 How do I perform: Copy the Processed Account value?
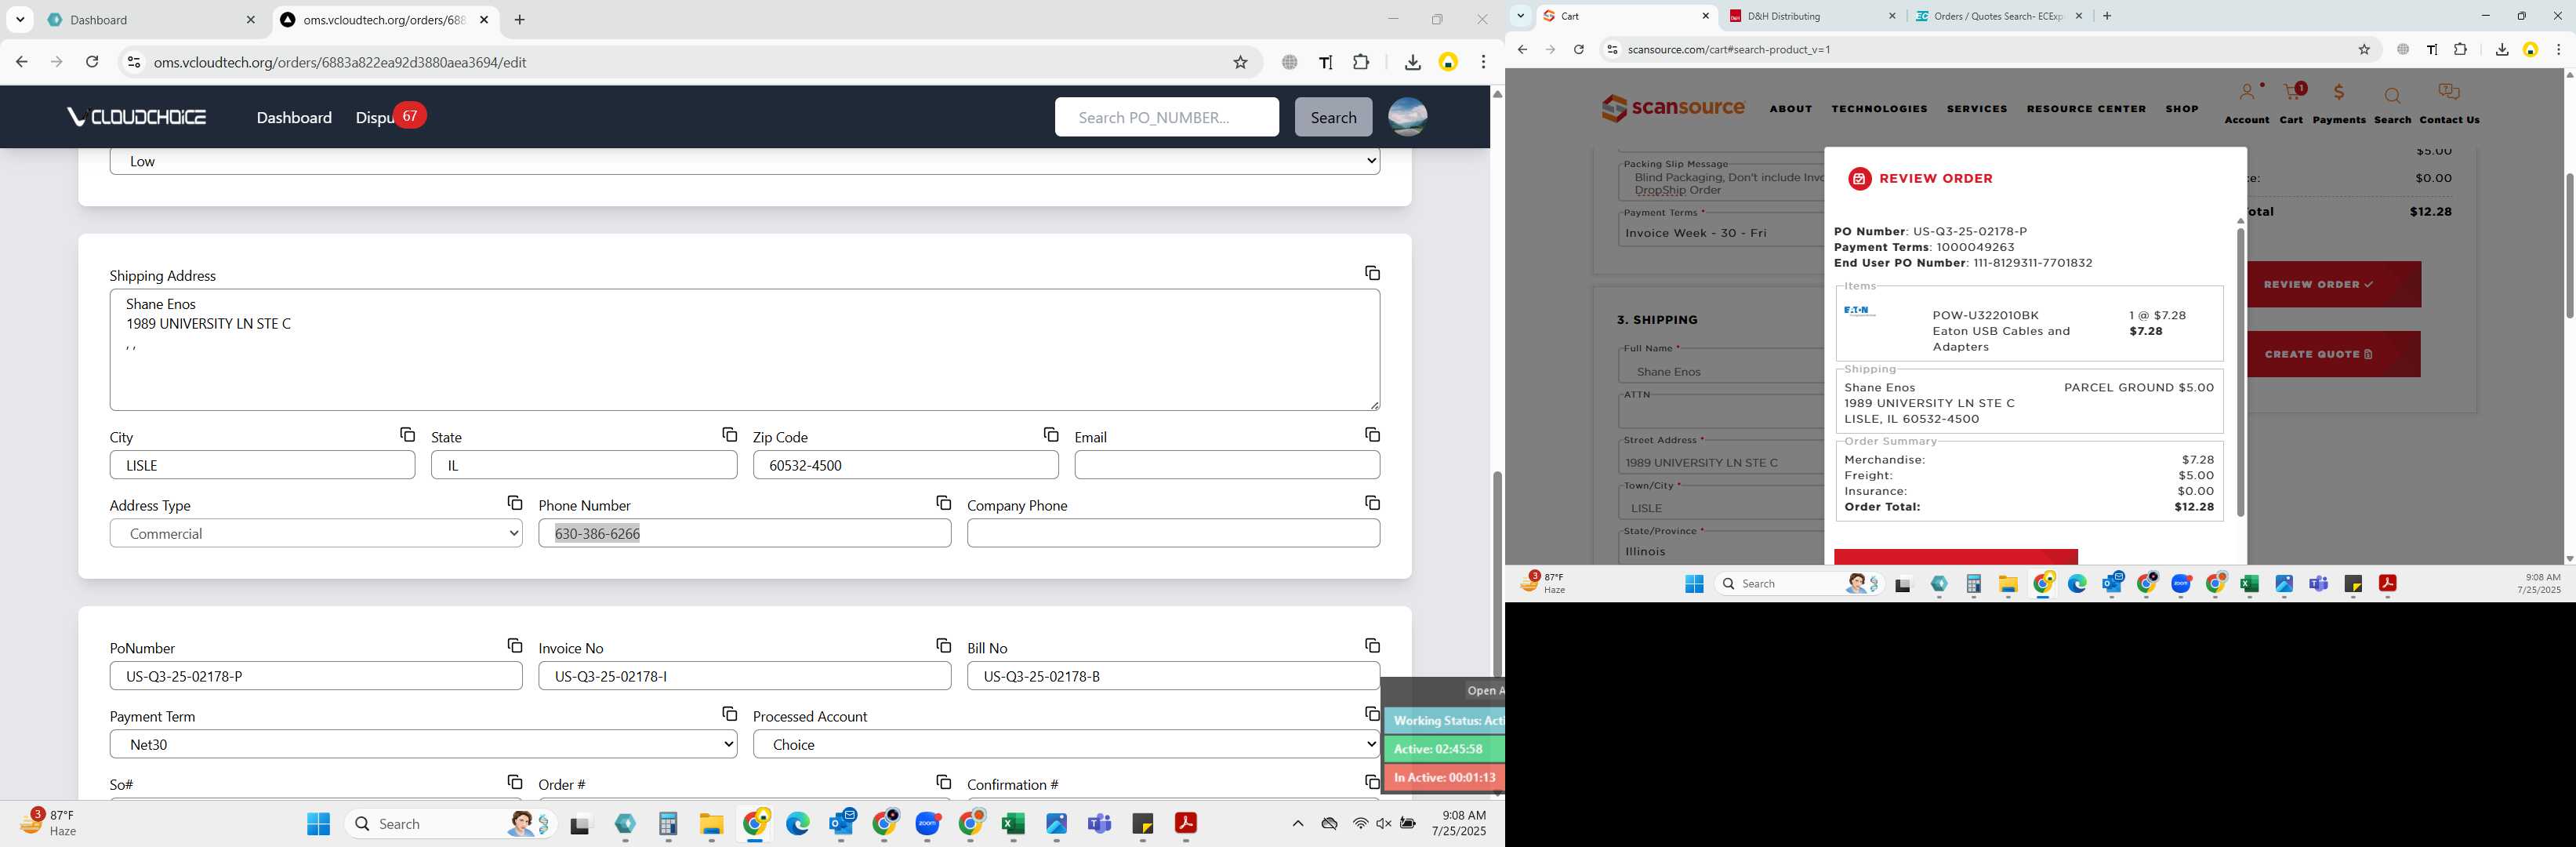[1372, 714]
